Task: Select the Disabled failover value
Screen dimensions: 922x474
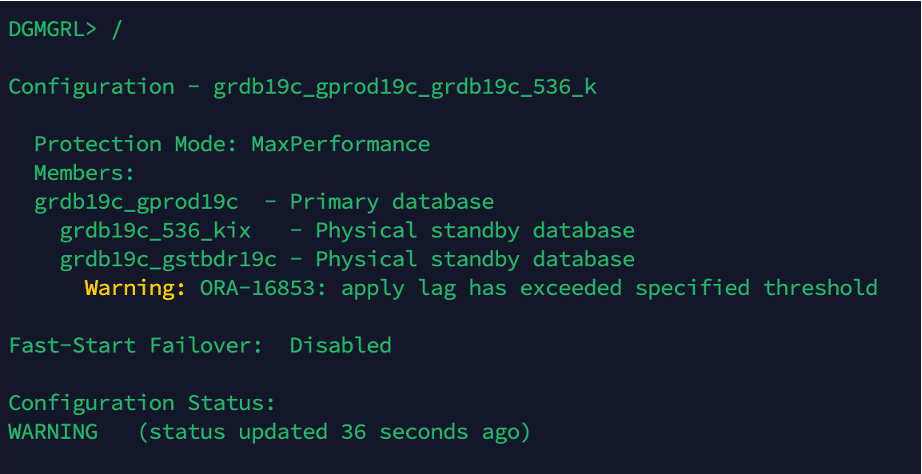Action: (x=340, y=346)
